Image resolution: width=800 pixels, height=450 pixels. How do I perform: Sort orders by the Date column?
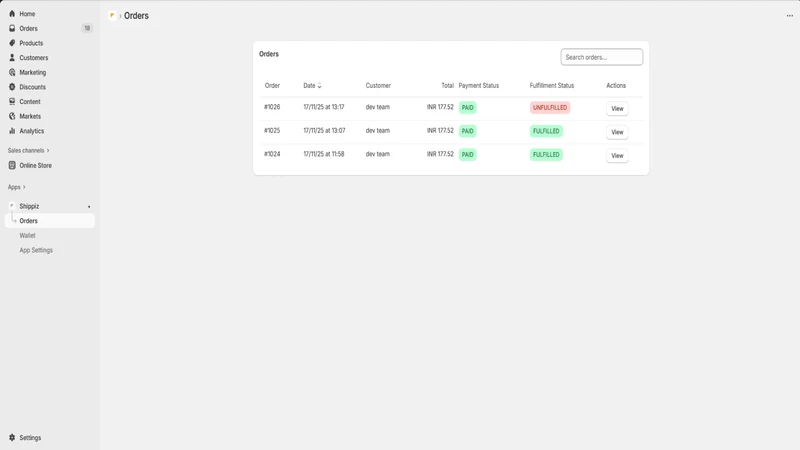tap(312, 86)
